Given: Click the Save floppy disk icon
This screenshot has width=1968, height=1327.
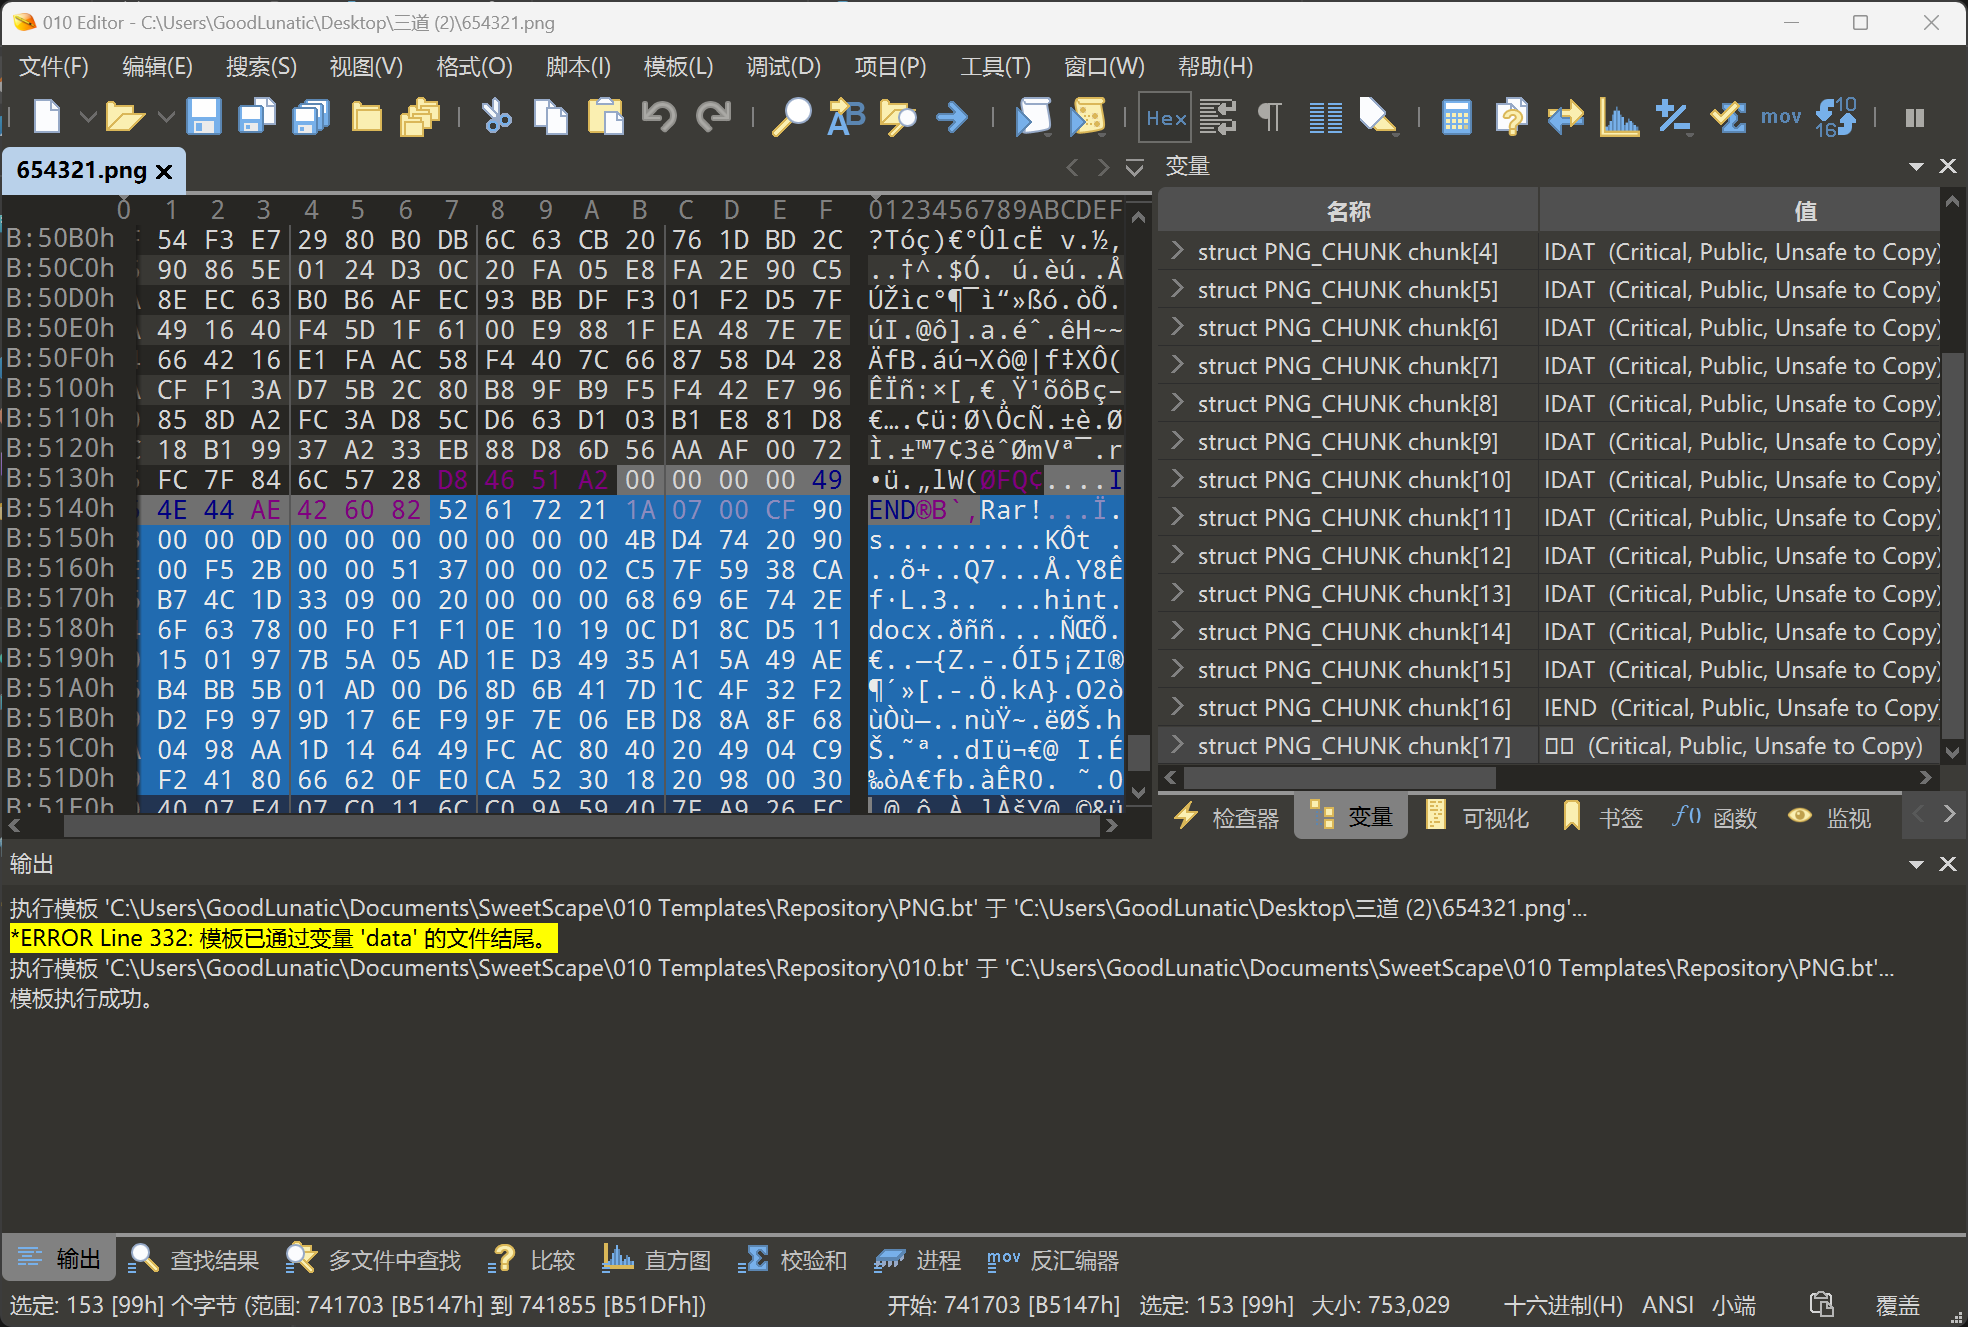Looking at the screenshot, I should tap(204, 117).
